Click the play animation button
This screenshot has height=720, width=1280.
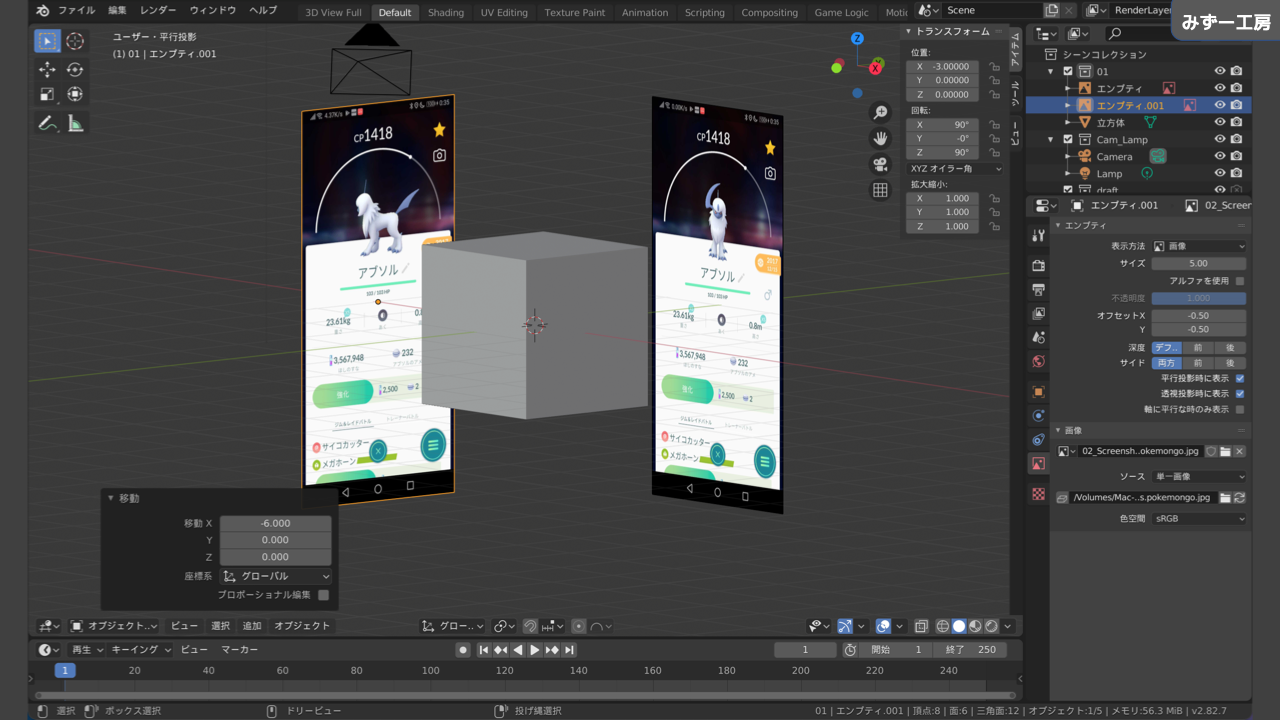(x=534, y=650)
